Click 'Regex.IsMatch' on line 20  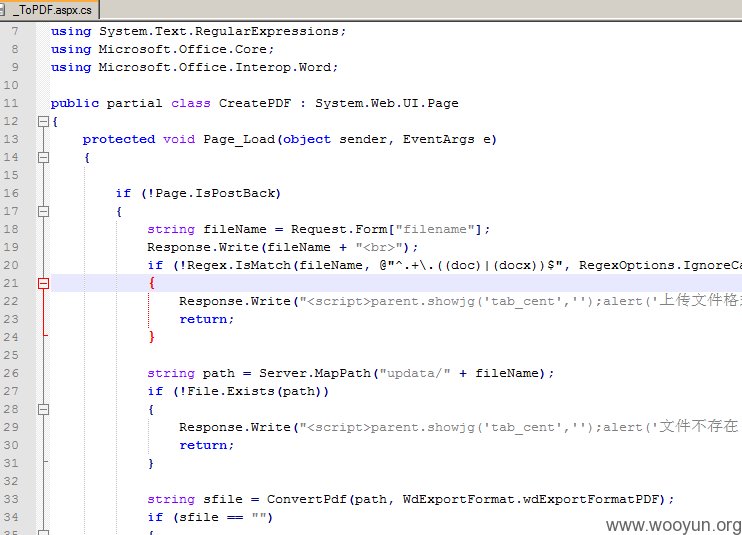point(238,265)
